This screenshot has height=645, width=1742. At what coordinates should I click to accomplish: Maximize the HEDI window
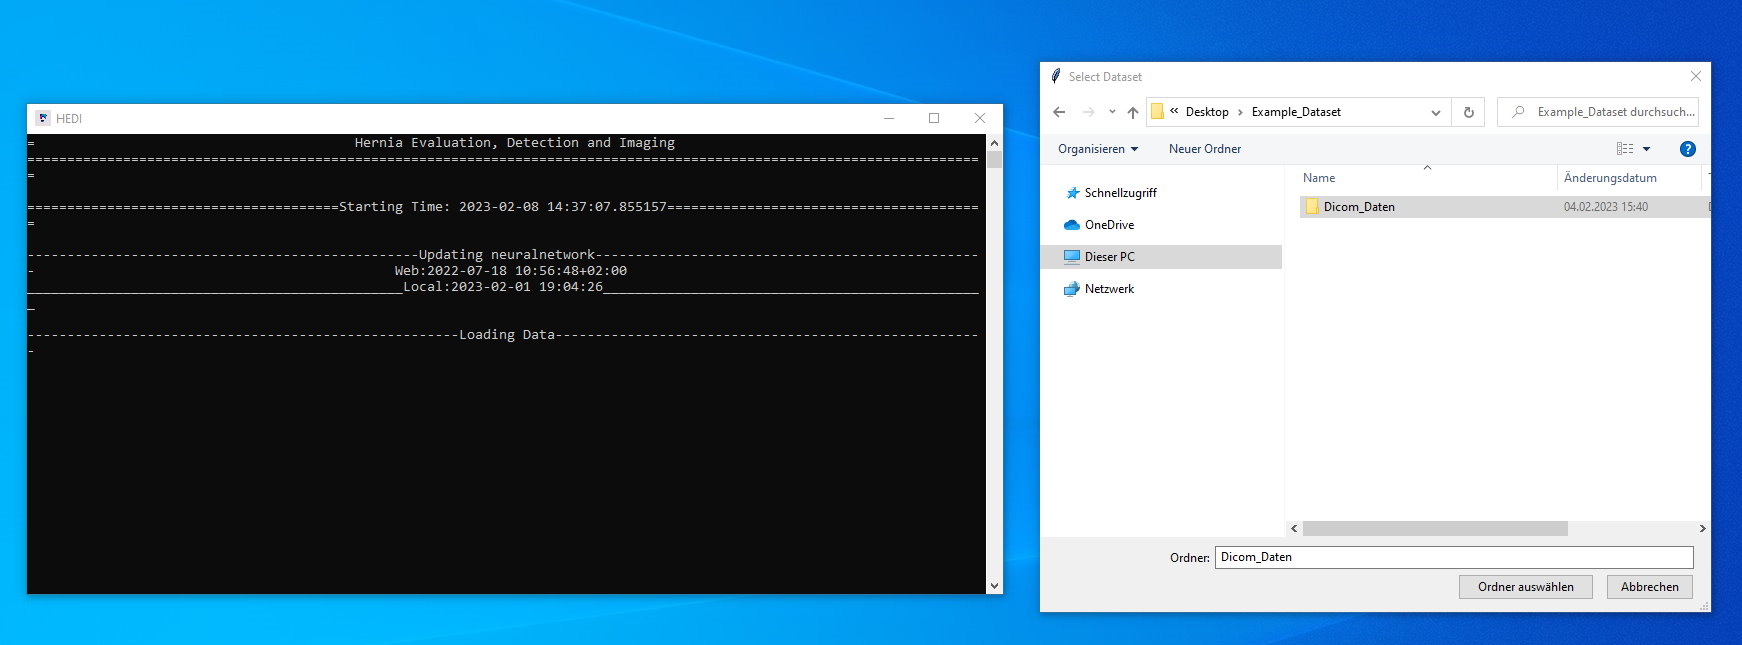tap(934, 118)
